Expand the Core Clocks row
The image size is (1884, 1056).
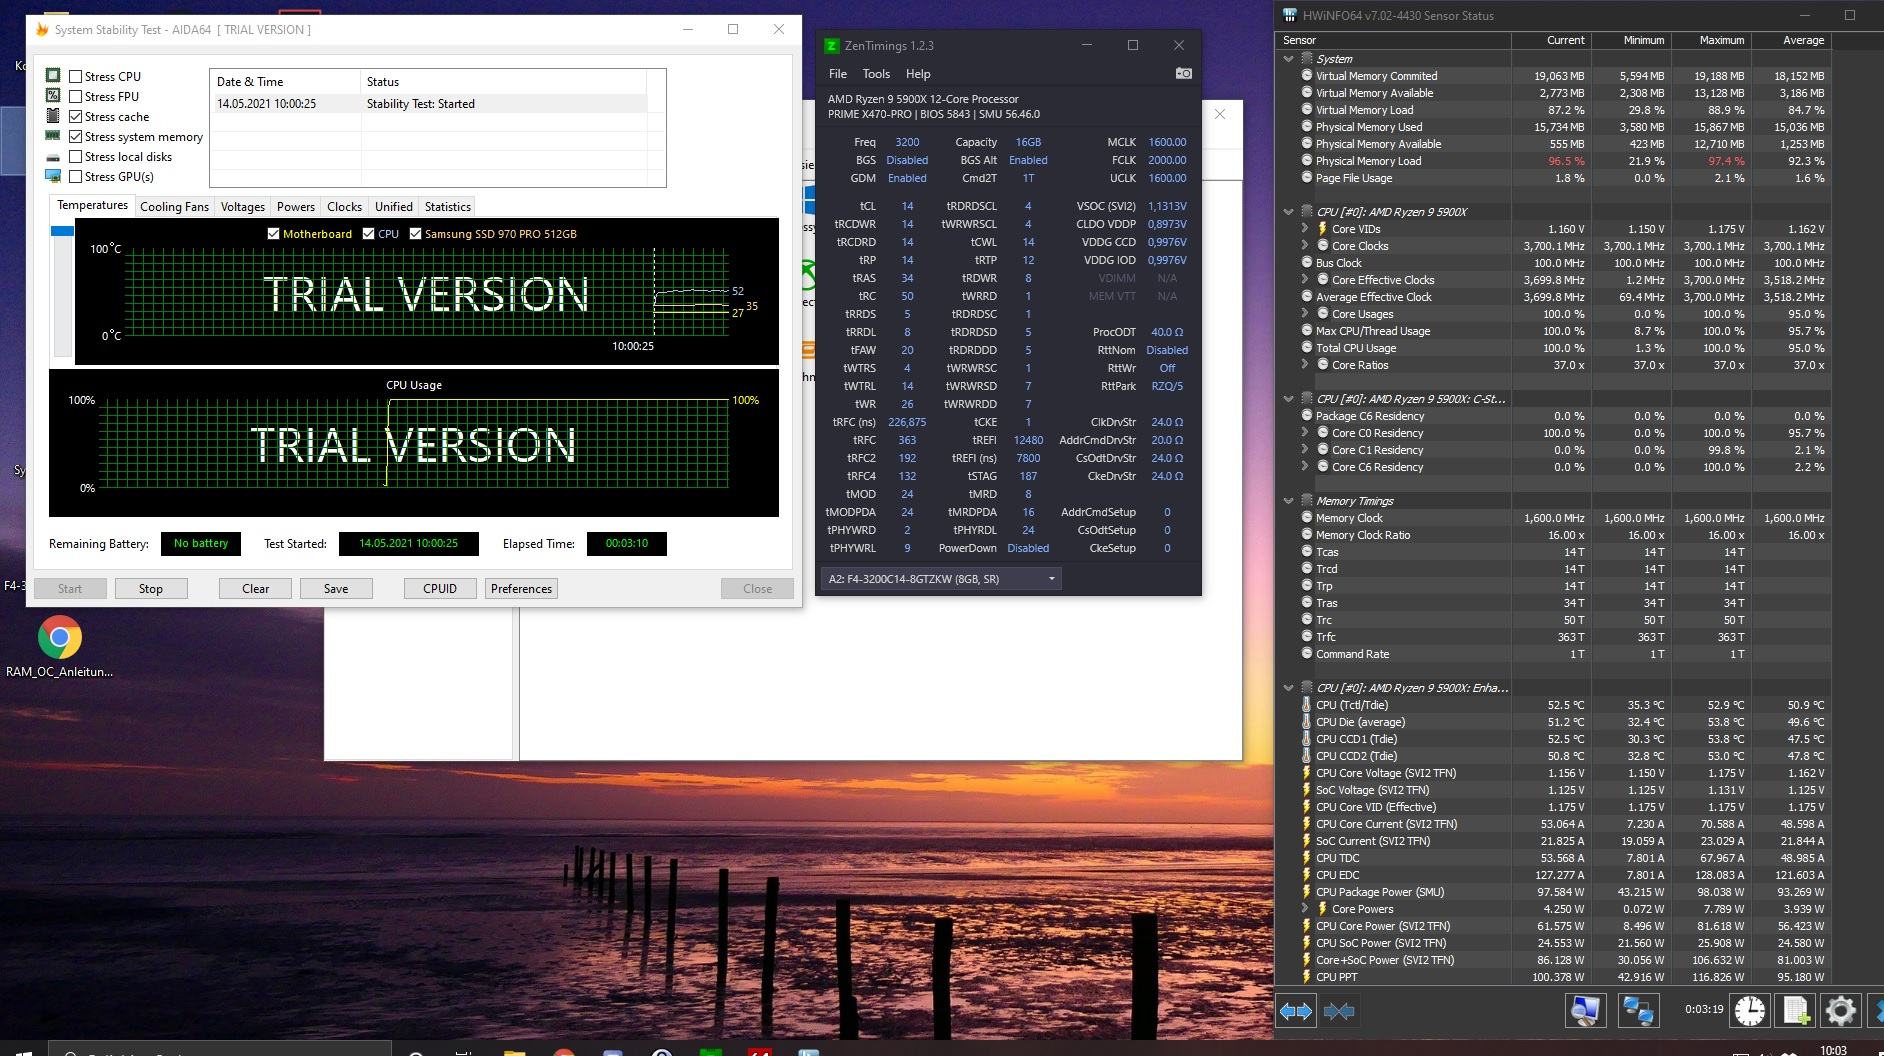pos(1305,246)
